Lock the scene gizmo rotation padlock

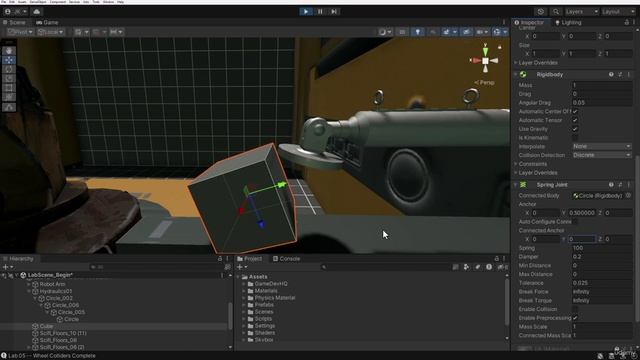click(499, 47)
